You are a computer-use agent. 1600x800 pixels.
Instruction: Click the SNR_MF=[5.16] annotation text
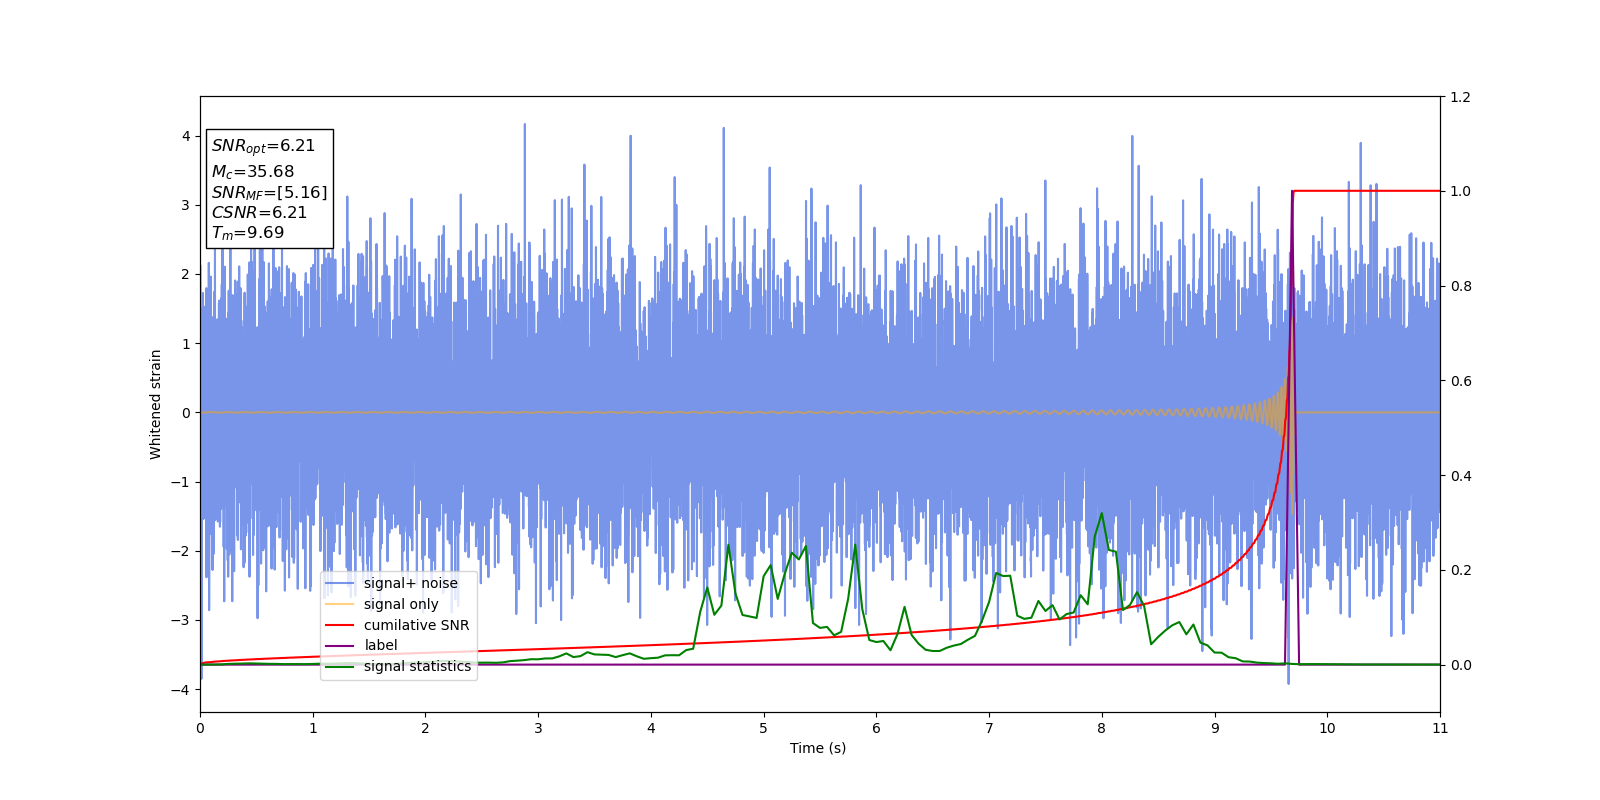(x=269, y=192)
